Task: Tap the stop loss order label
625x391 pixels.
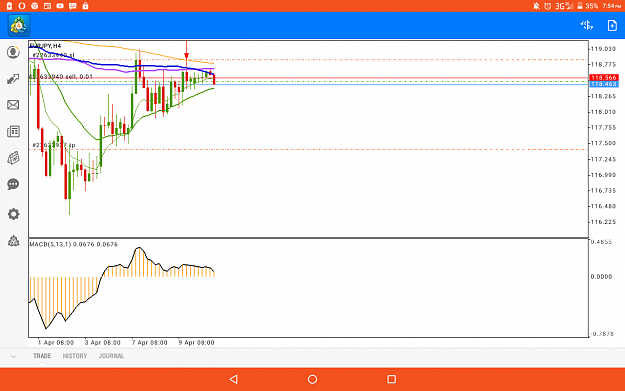Action: [53, 55]
